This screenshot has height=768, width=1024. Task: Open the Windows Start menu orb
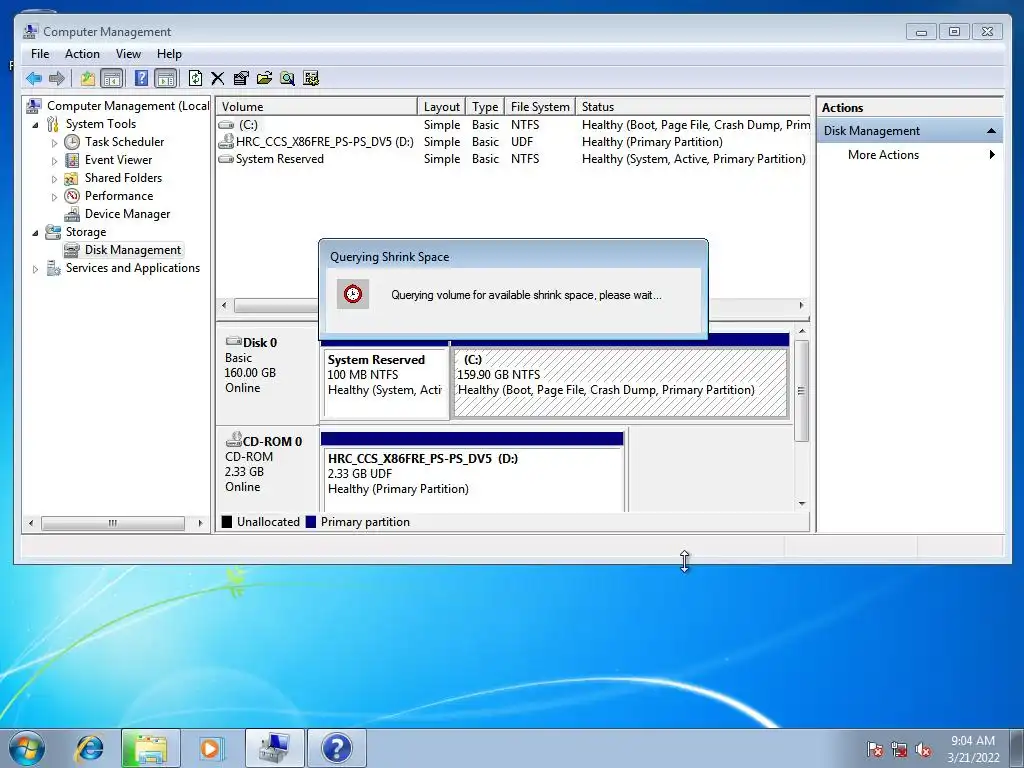(27, 748)
